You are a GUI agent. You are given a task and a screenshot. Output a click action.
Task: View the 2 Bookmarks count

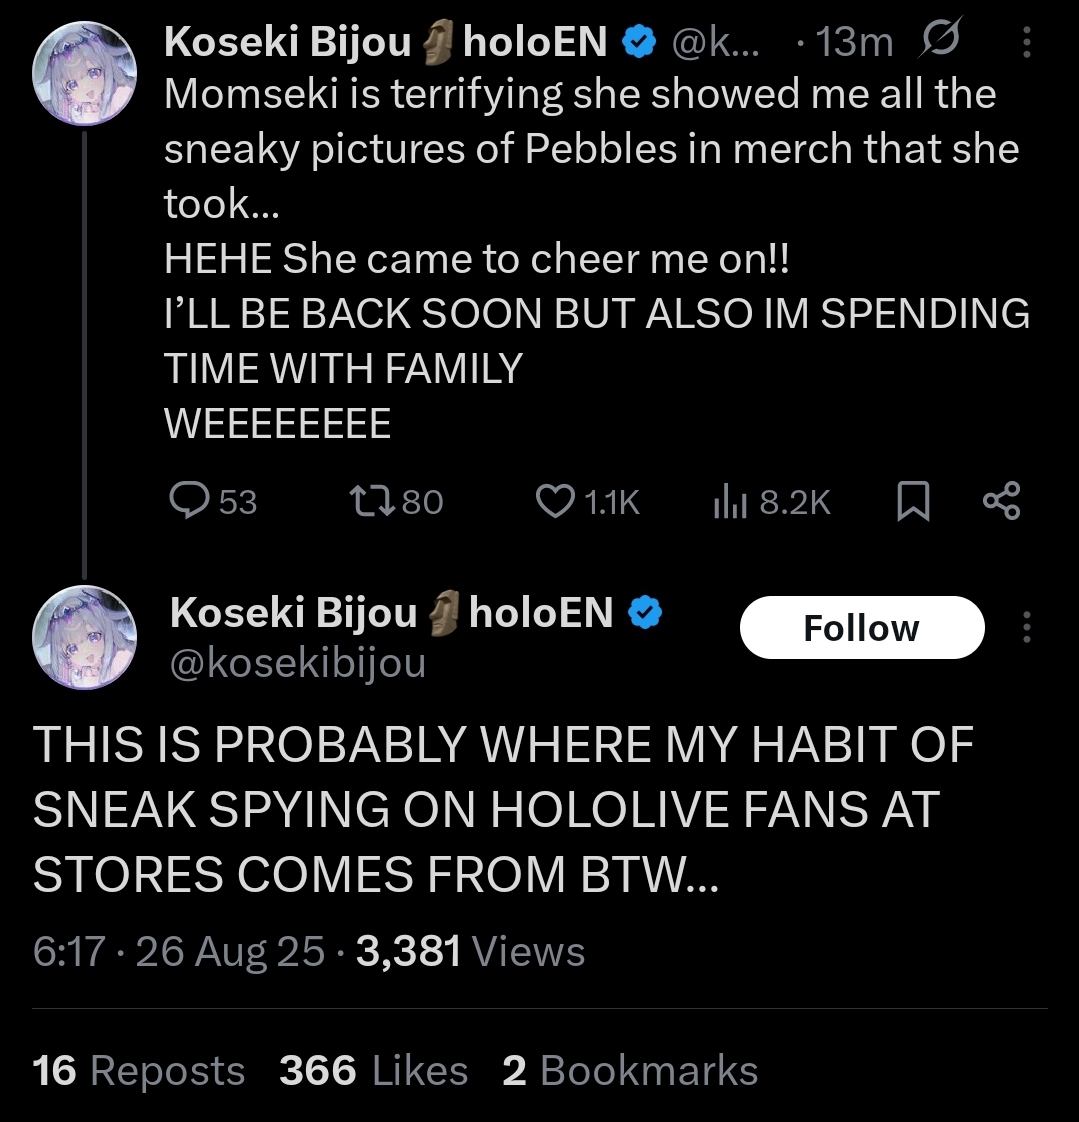[x=630, y=1070]
